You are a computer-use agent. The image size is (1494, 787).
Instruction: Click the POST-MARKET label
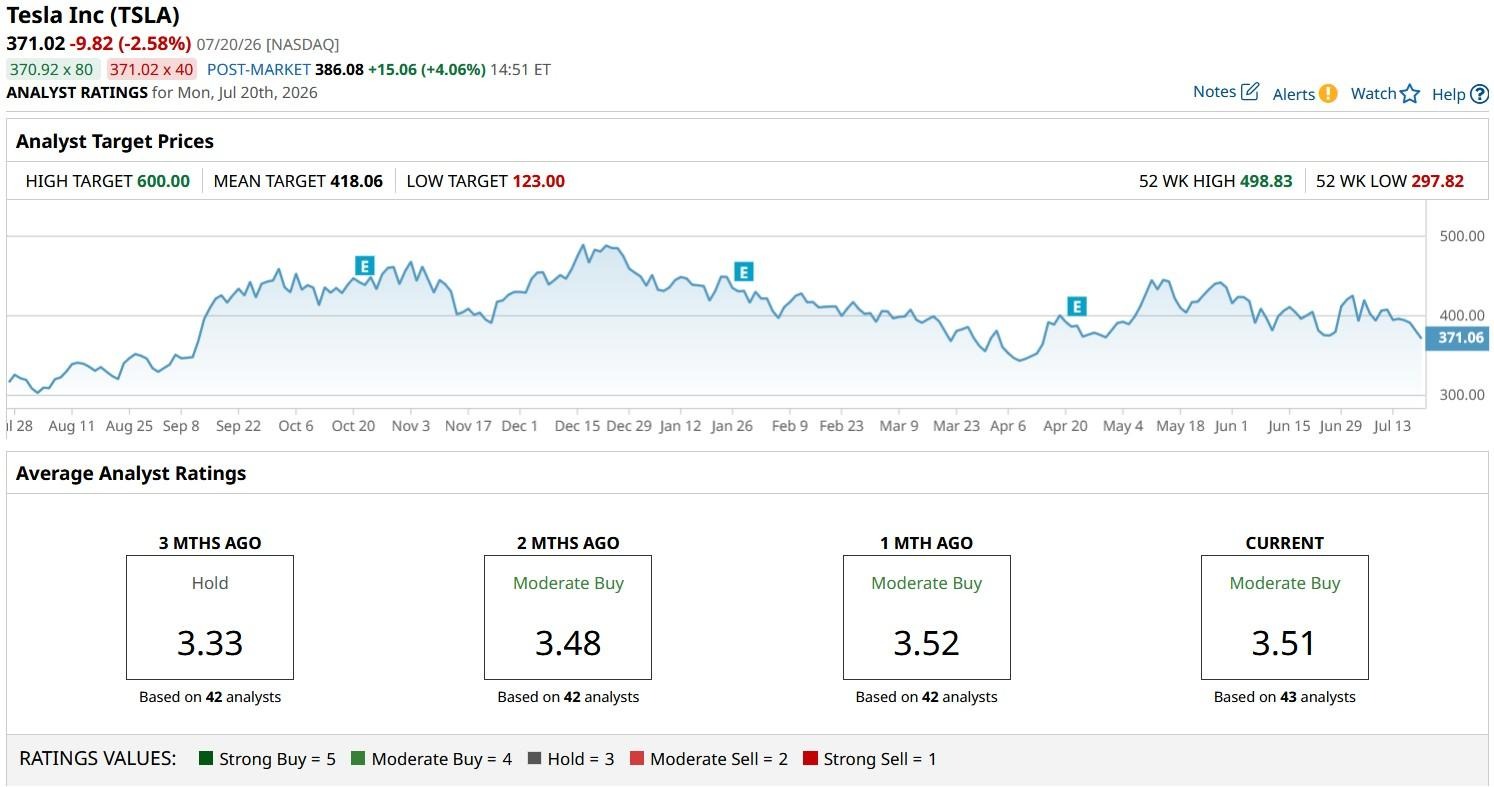(259, 70)
